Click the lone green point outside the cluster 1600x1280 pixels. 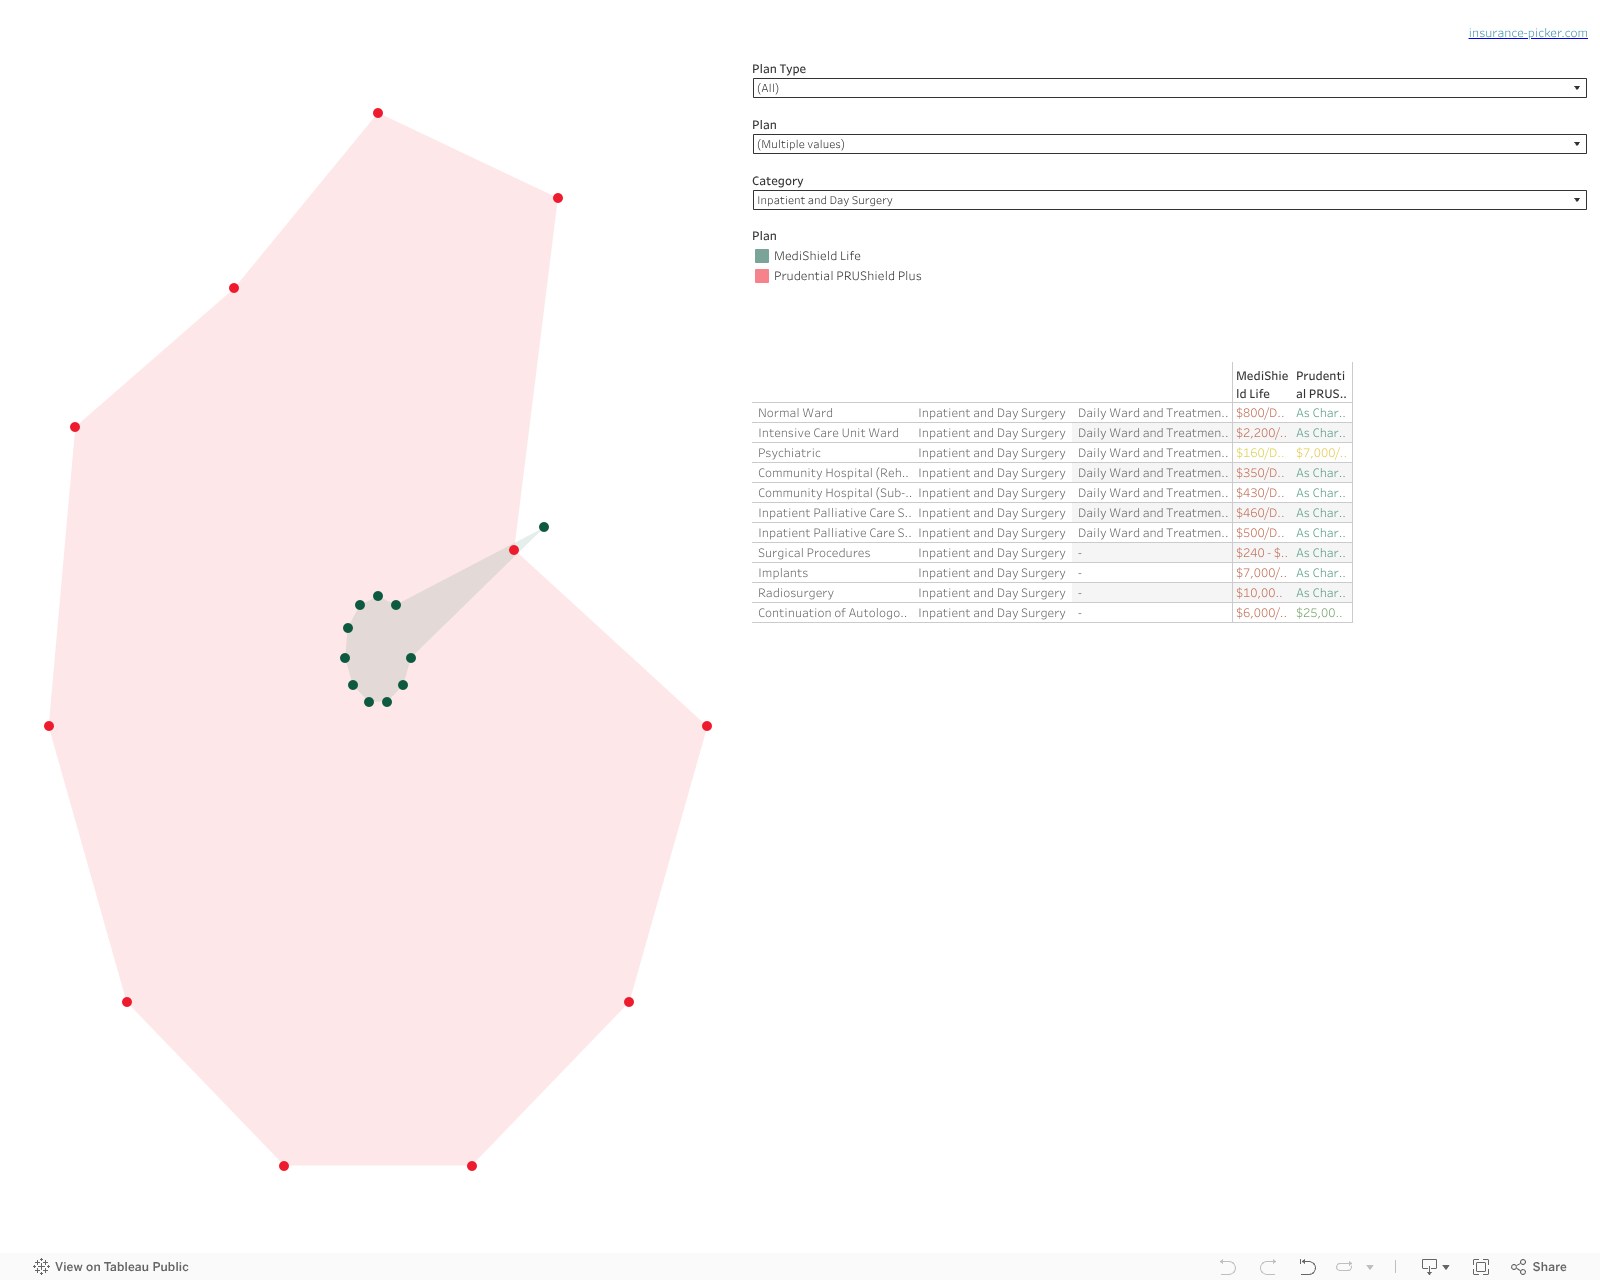coord(544,527)
